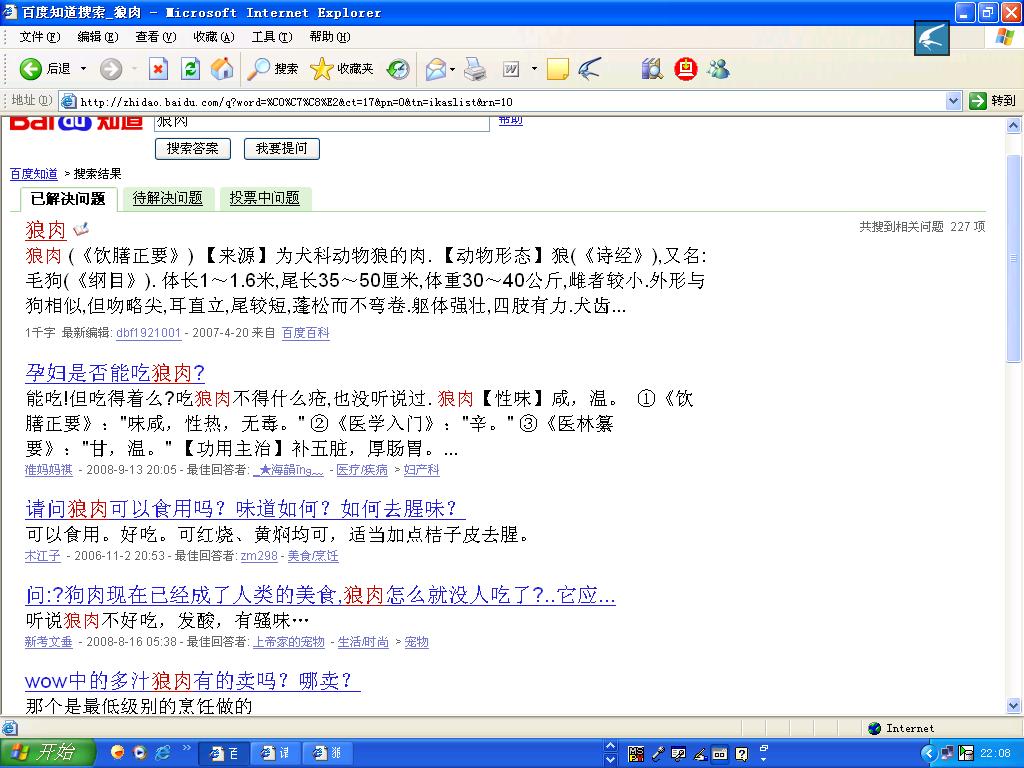Click the page scrollbar down arrow
This screenshot has width=1024, height=768.
(x=1014, y=706)
